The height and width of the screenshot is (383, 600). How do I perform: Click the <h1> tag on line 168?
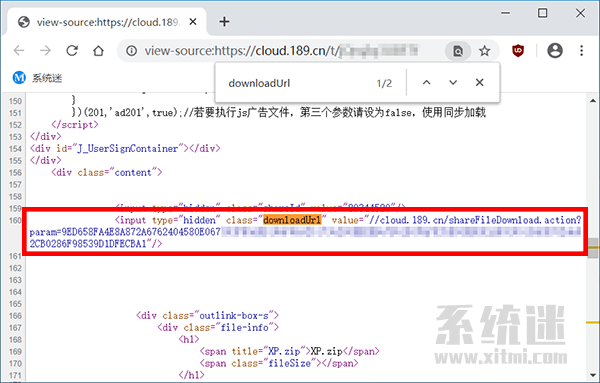189,339
